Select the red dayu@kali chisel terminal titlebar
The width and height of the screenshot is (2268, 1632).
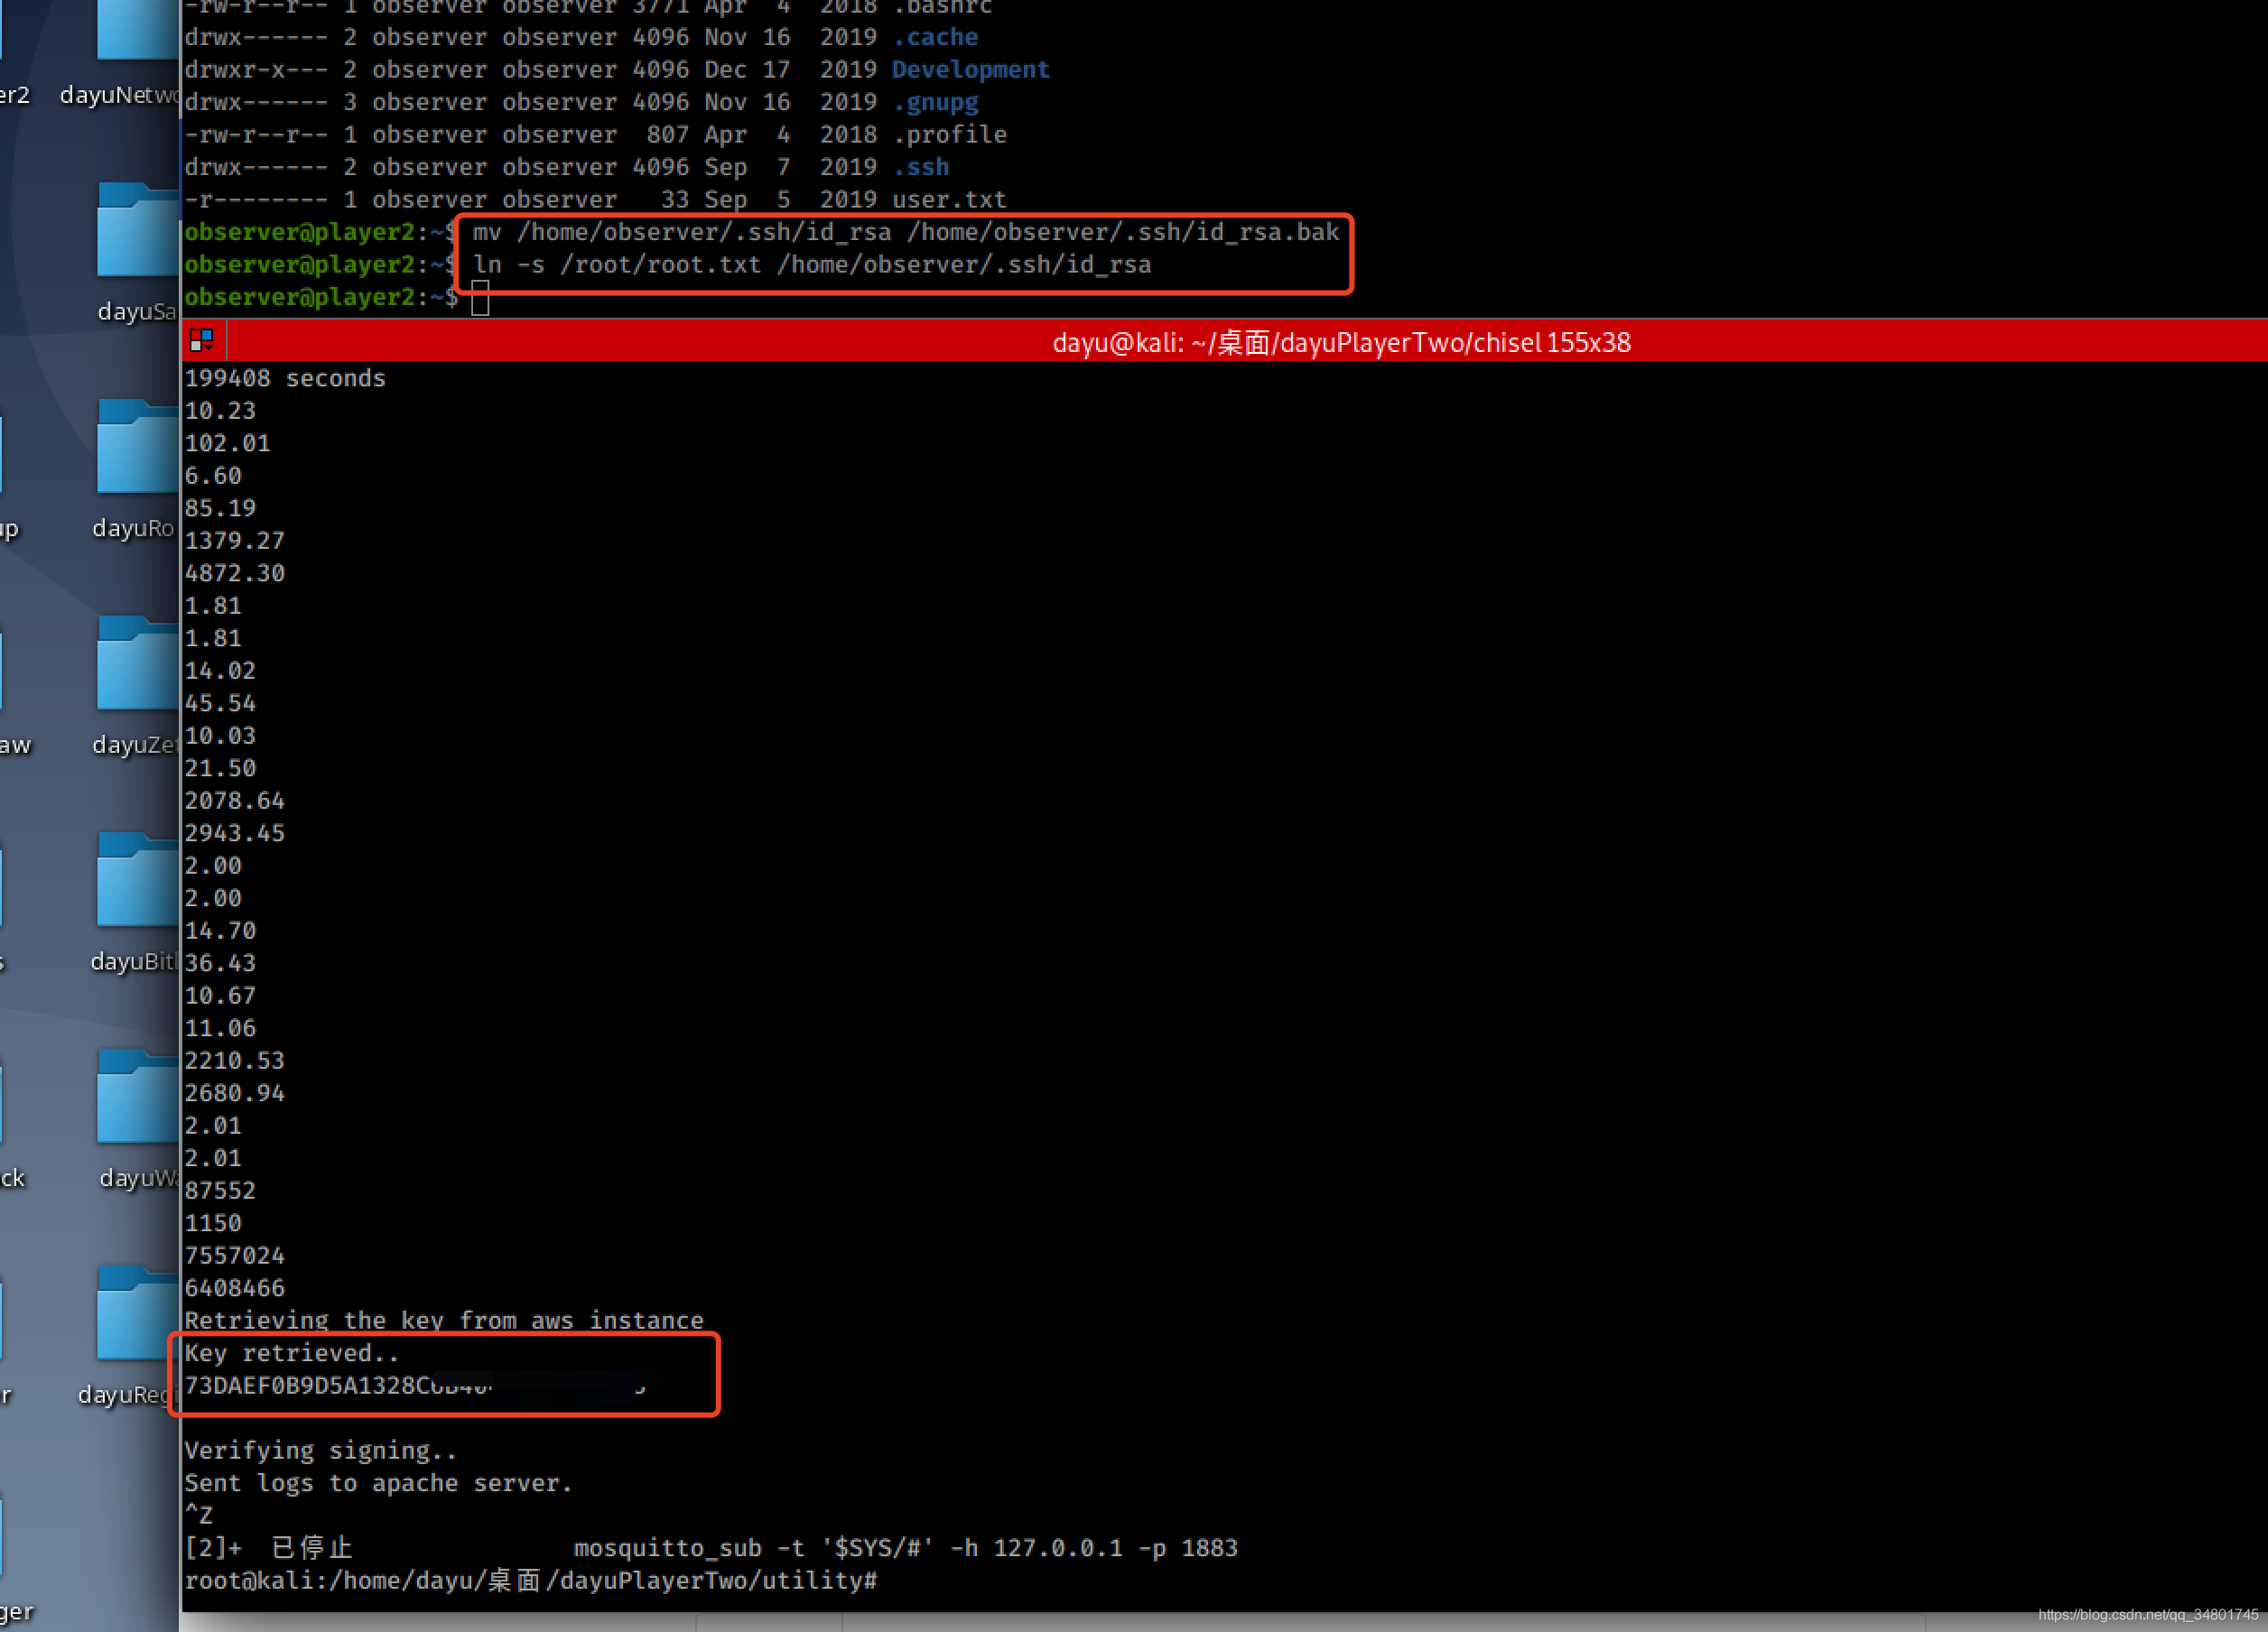pos(1340,343)
